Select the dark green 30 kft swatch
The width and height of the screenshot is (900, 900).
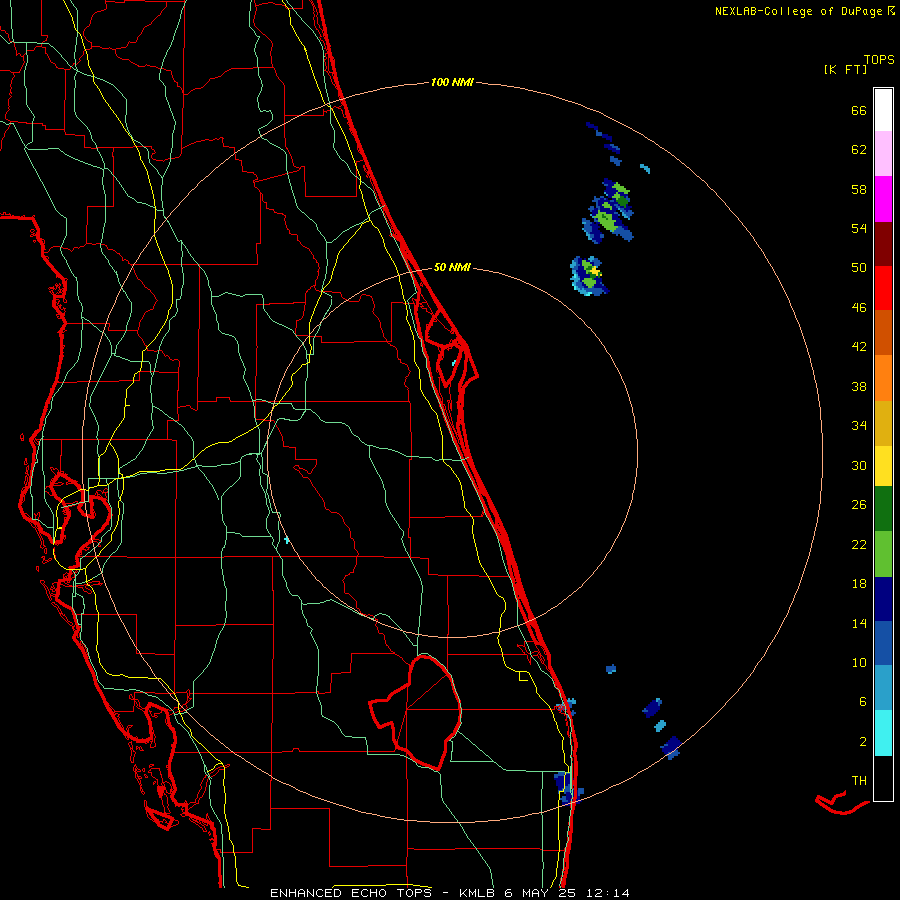(x=883, y=509)
